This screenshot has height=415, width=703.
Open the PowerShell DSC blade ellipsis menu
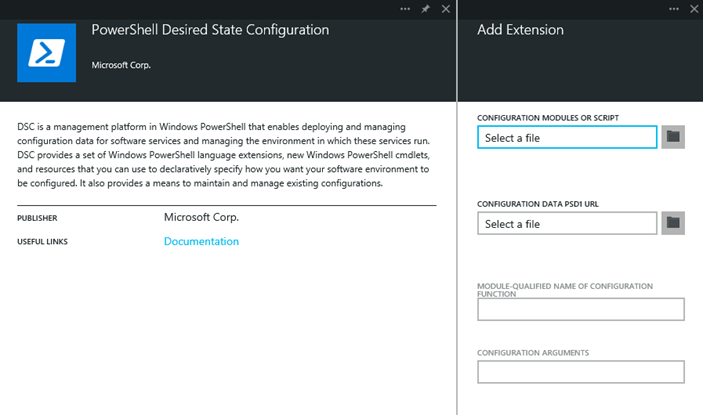[x=405, y=9]
